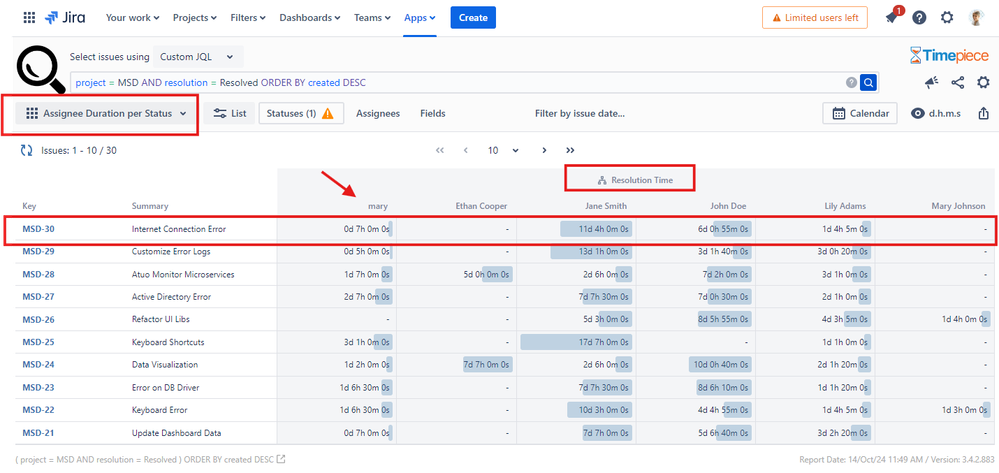Click the Filter by issue date field
The image size is (999, 473).
580,113
